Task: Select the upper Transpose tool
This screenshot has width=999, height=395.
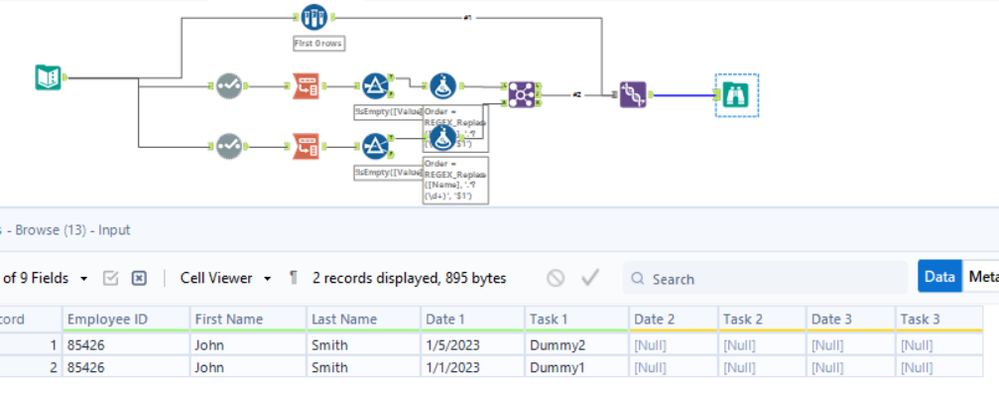Action: pos(305,86)
